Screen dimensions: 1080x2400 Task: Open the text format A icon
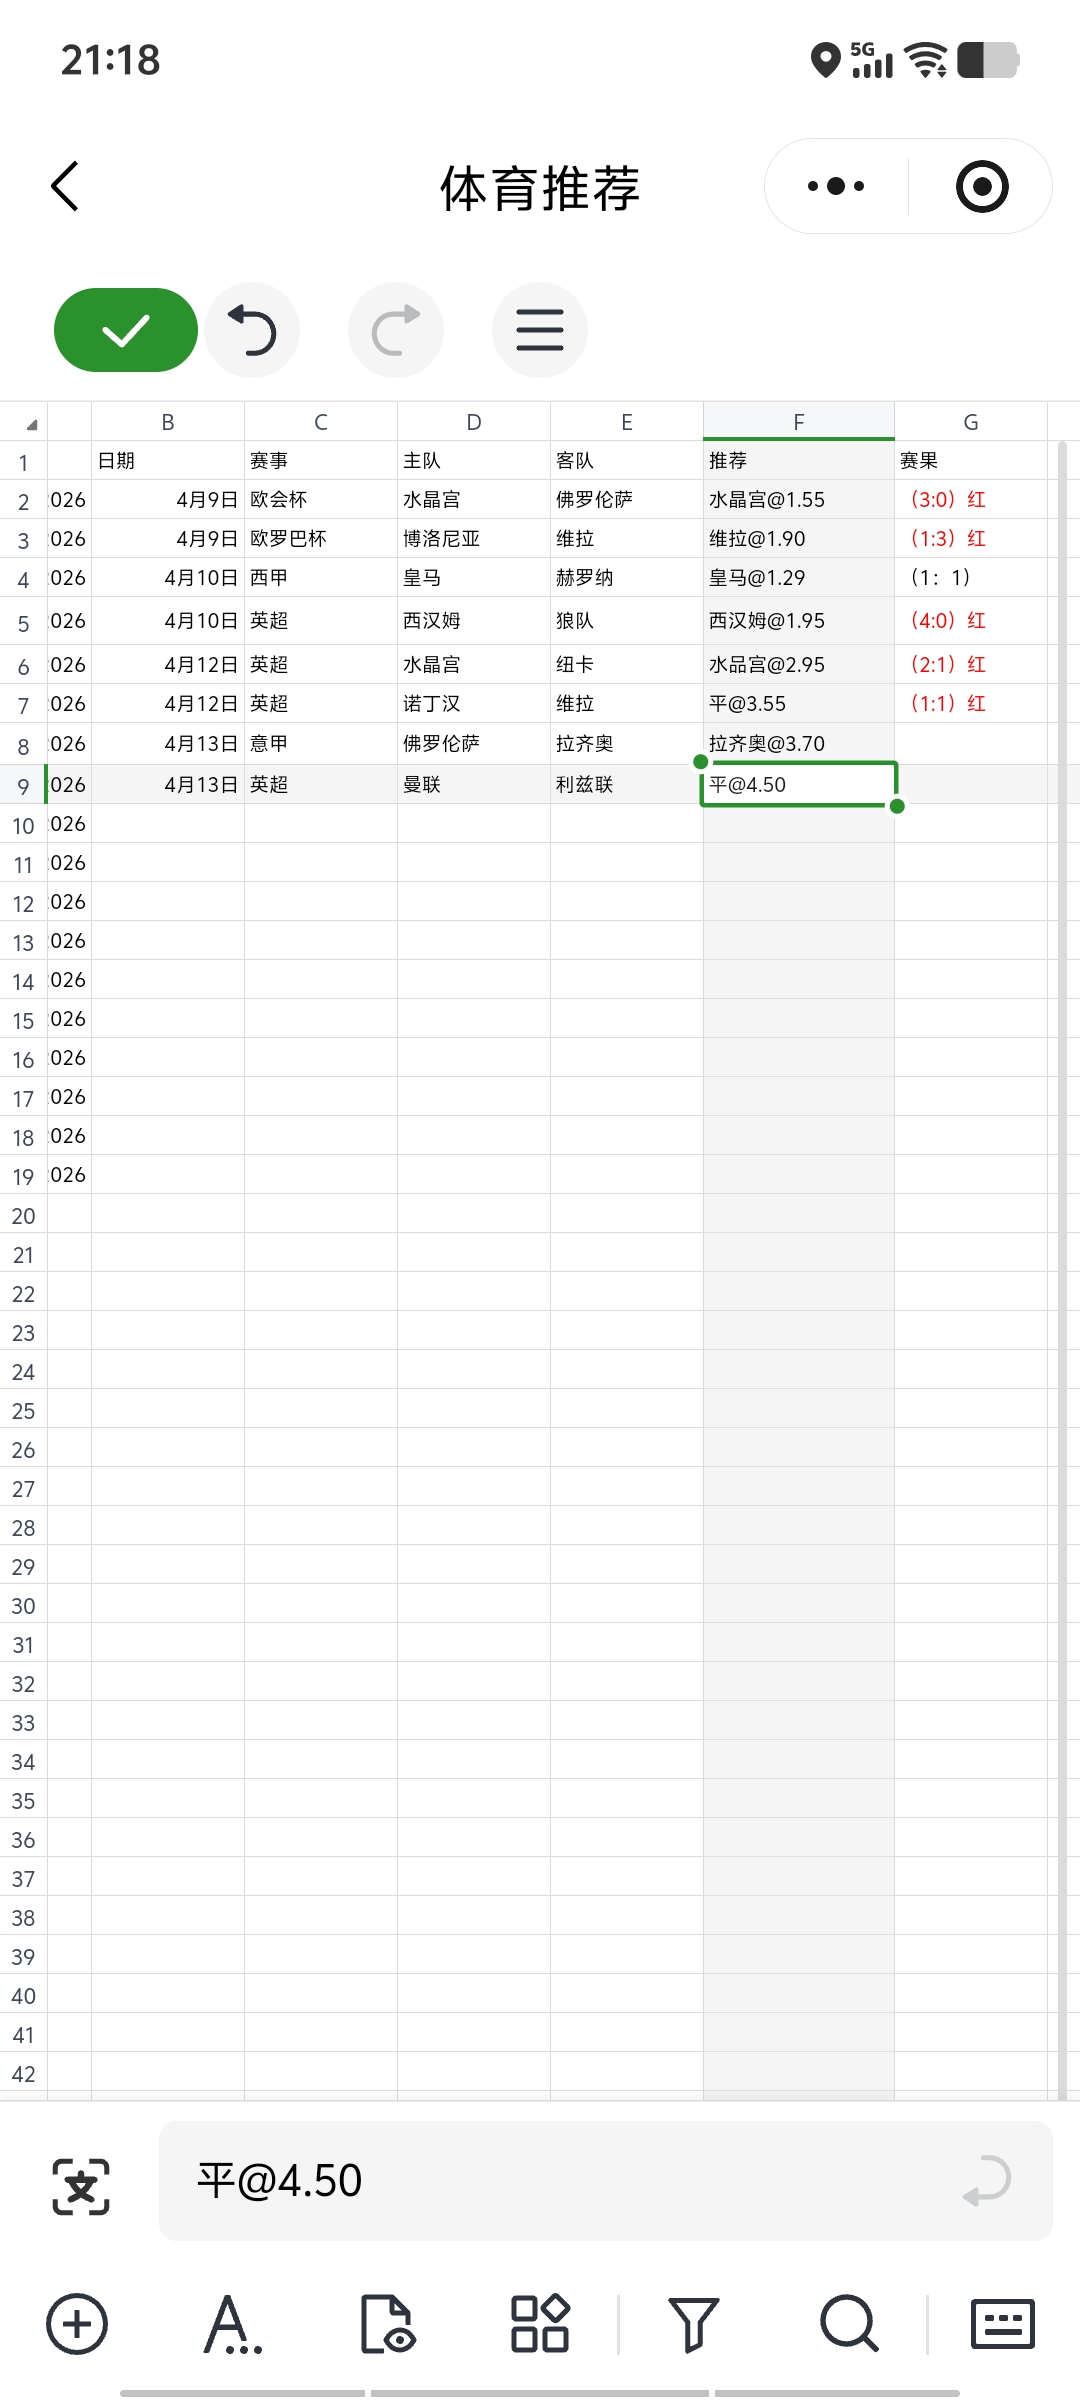pyautogui.click(x=232, y=2323)
